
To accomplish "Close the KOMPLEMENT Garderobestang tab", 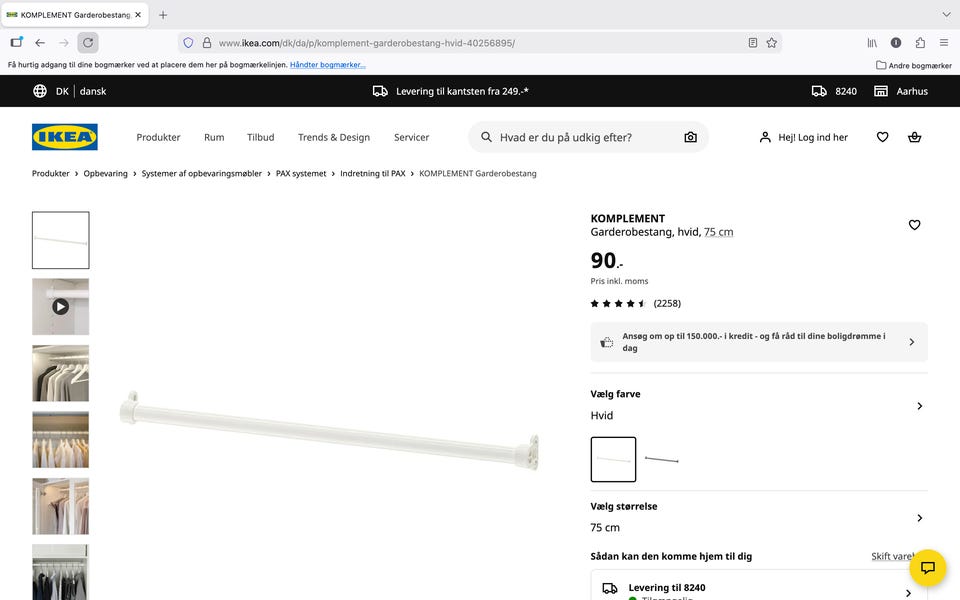I will [x=138, y=15].
